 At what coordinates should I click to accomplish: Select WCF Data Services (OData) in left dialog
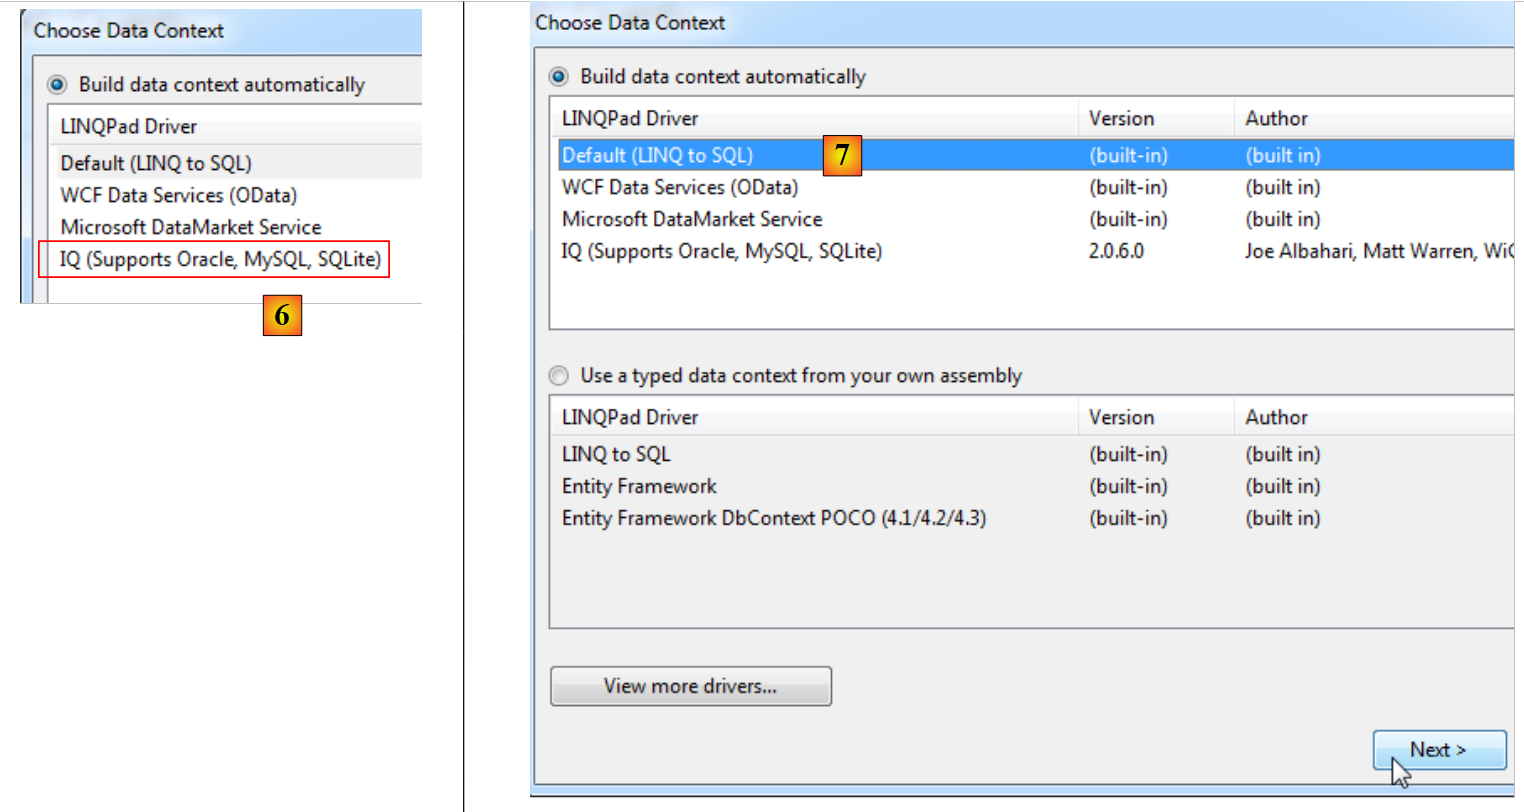click(x=179, y=196)
